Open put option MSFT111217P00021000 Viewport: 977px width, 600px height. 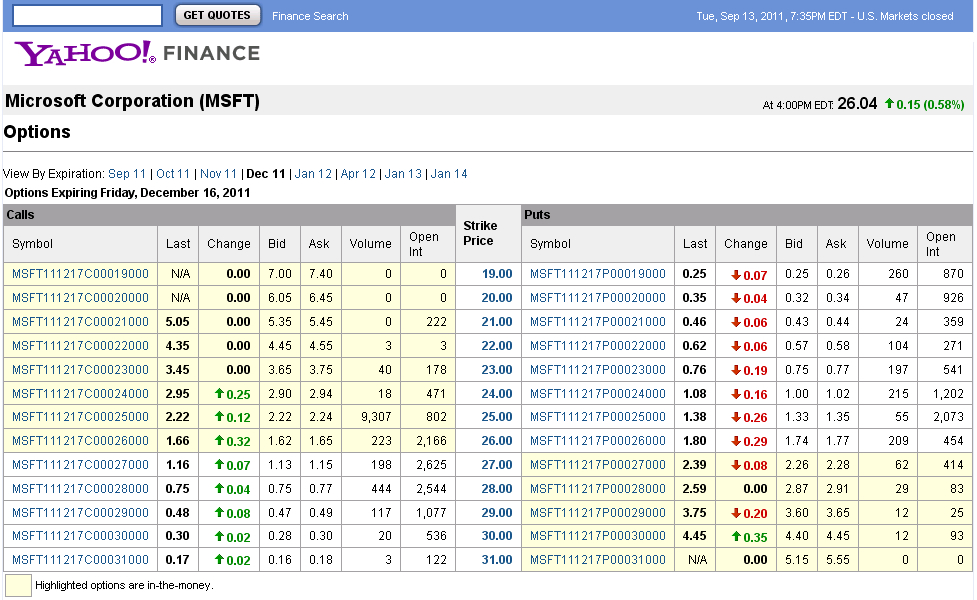[x=598, y=322]
